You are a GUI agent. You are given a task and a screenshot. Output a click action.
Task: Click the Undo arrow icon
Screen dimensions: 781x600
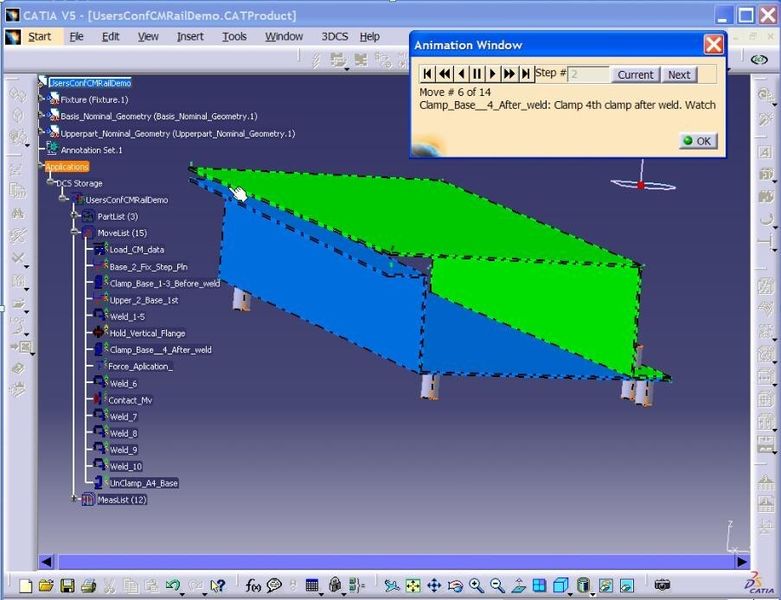coord(173,586)
